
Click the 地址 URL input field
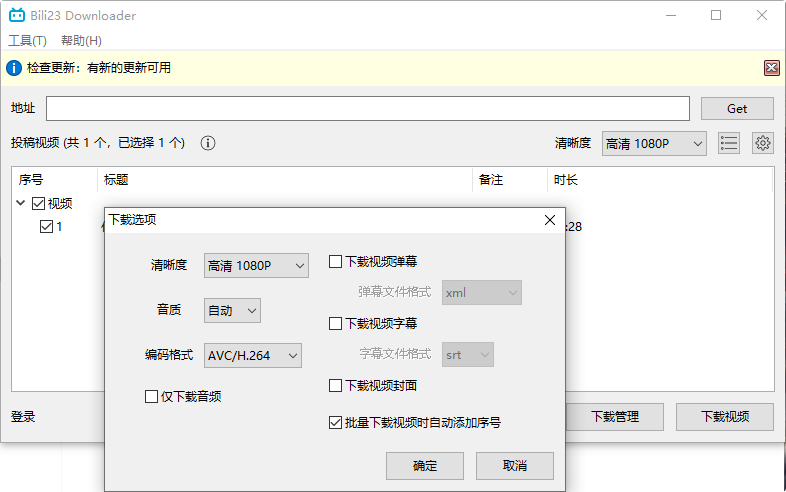pyautogui.click(x=368, y=109)
